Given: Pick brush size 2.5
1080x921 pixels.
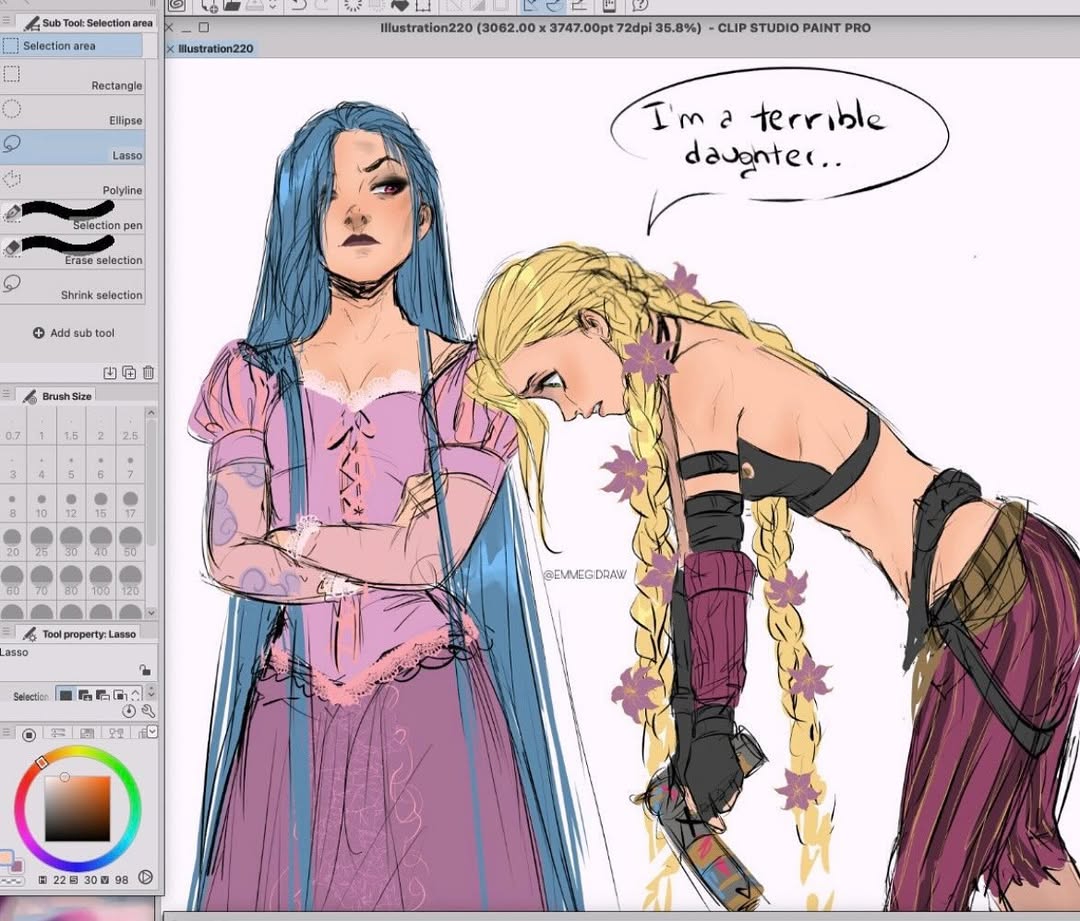Looking at the screenshot, I should click(x=130, y=427).
